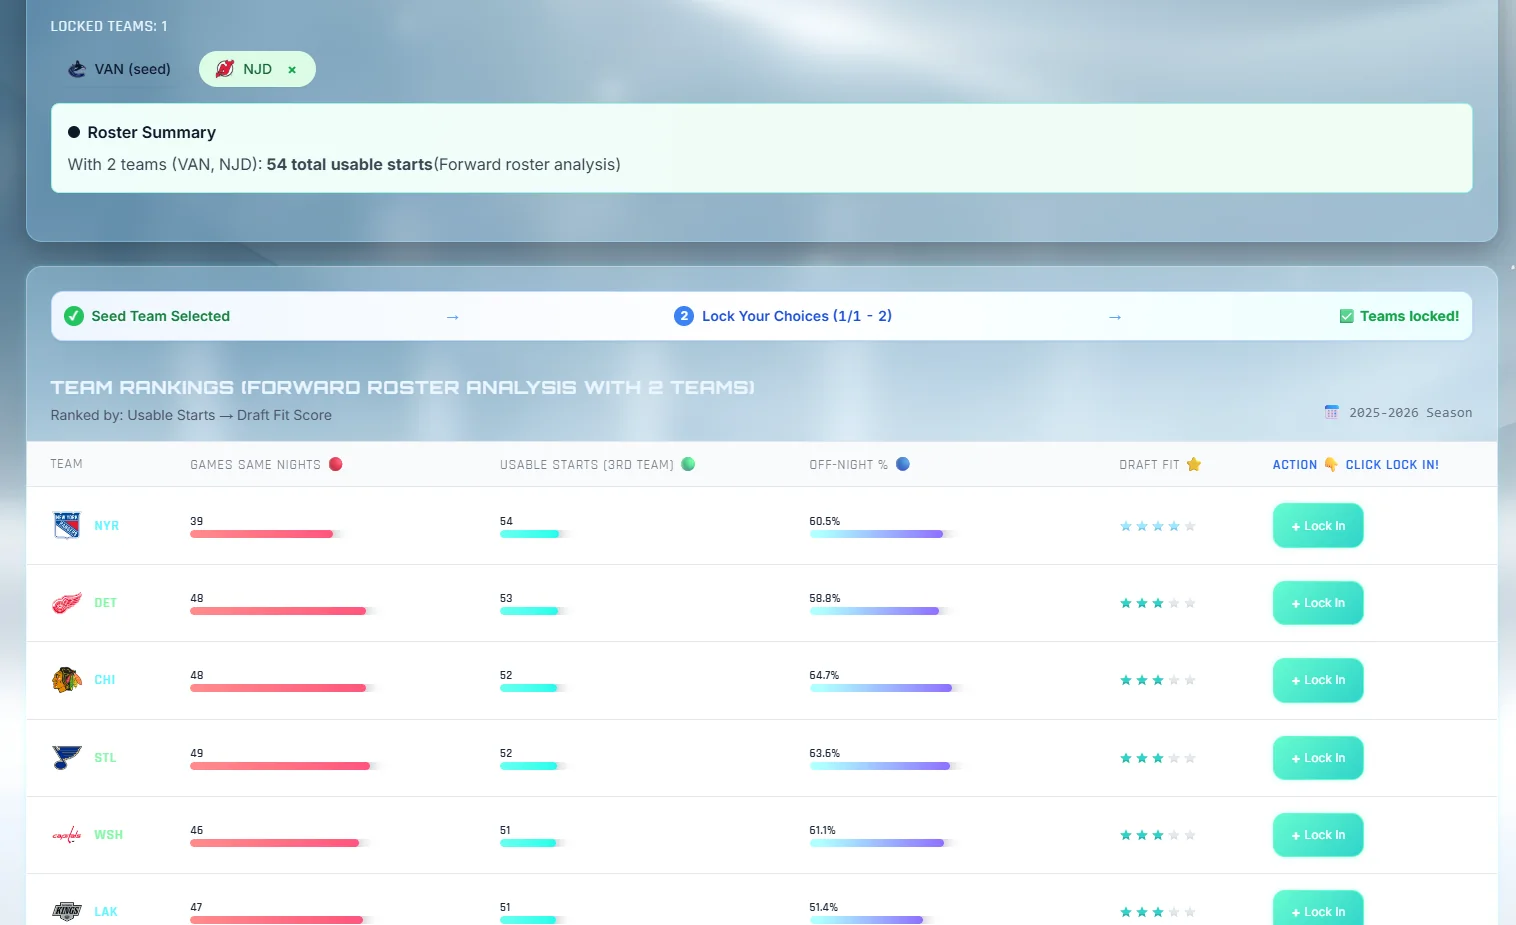Lock in the CHI team
This screenshot has width=1516, height=925.
1318,680
